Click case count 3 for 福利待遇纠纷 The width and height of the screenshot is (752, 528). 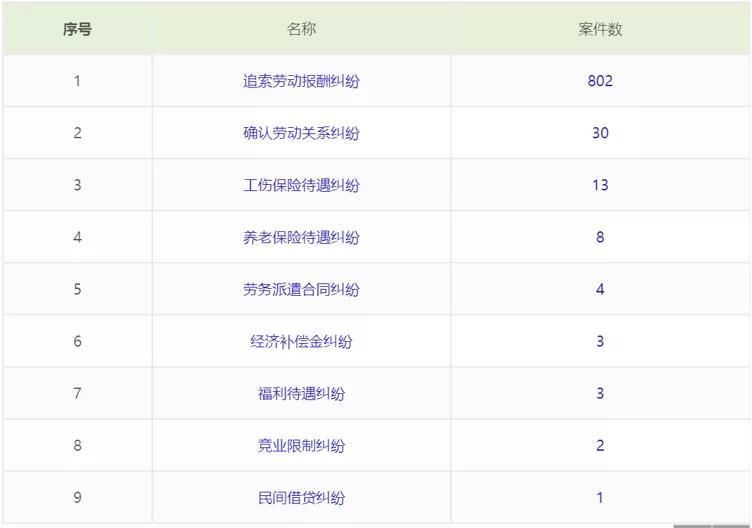(x=600, y=393)
